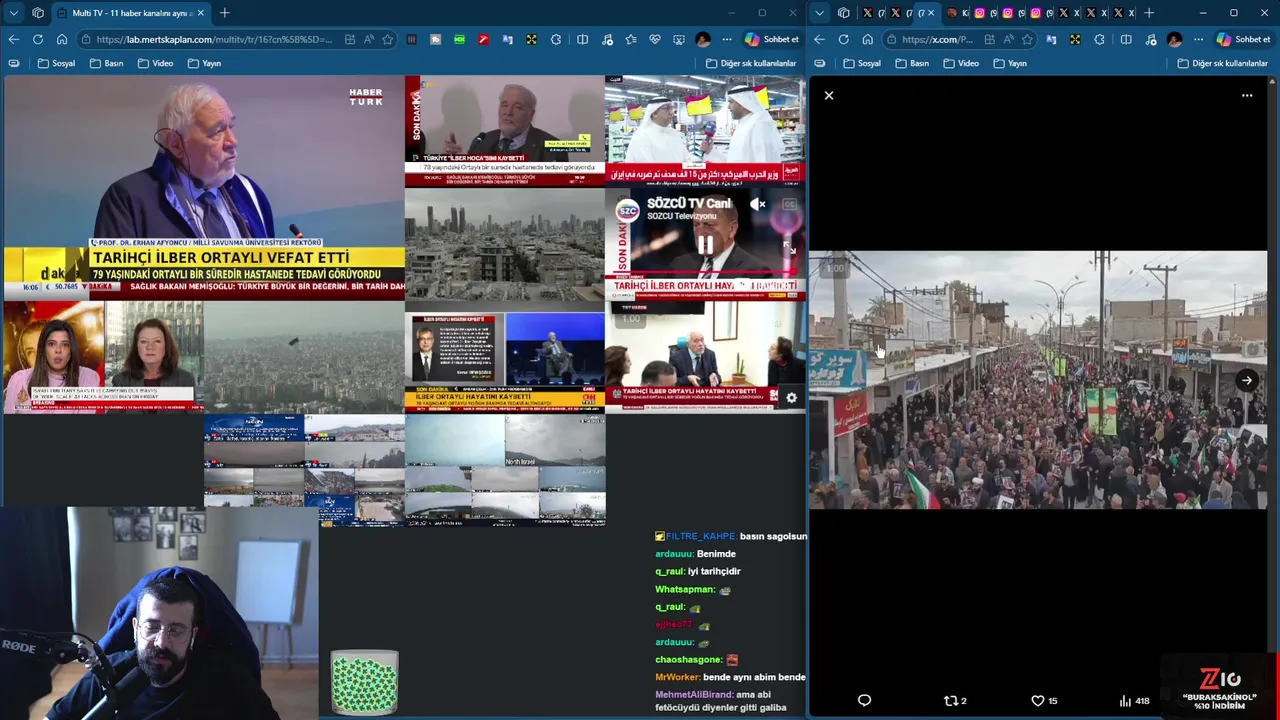Click the Arabic supermarket news tile
The height and width of the screenshot is (720, 1280).
(704, 131)
